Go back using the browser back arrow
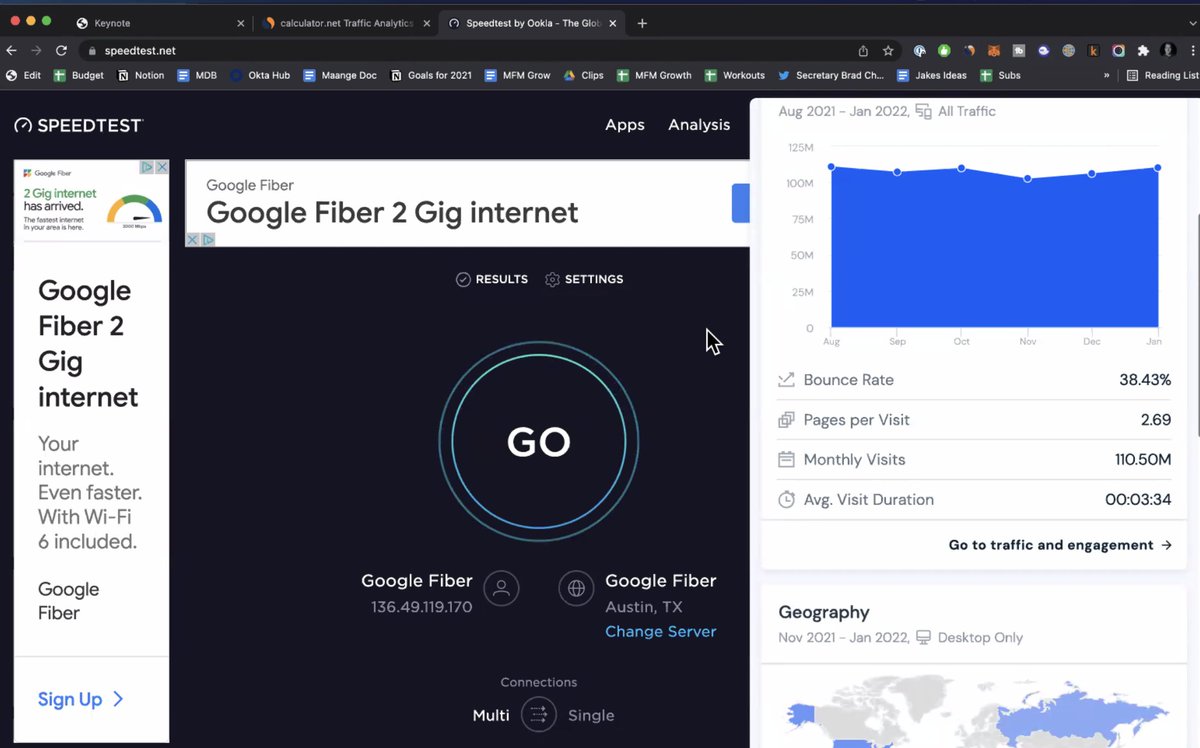 [x=12, y=50]
